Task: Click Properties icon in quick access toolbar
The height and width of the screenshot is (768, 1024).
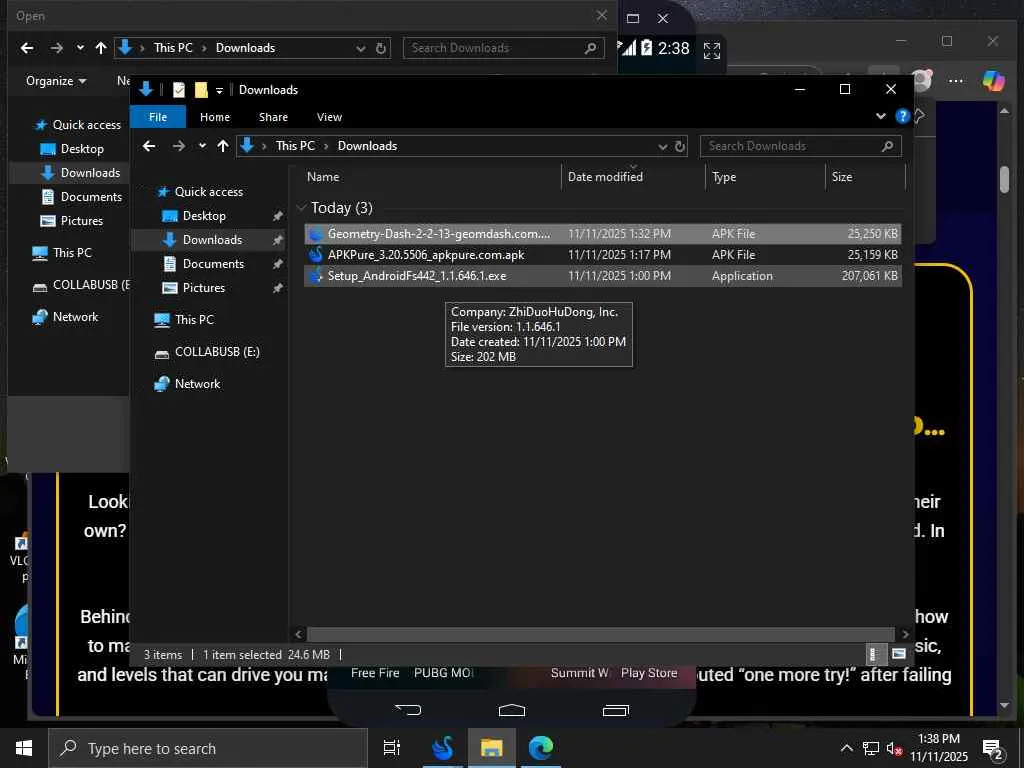Action: [178, 89]
